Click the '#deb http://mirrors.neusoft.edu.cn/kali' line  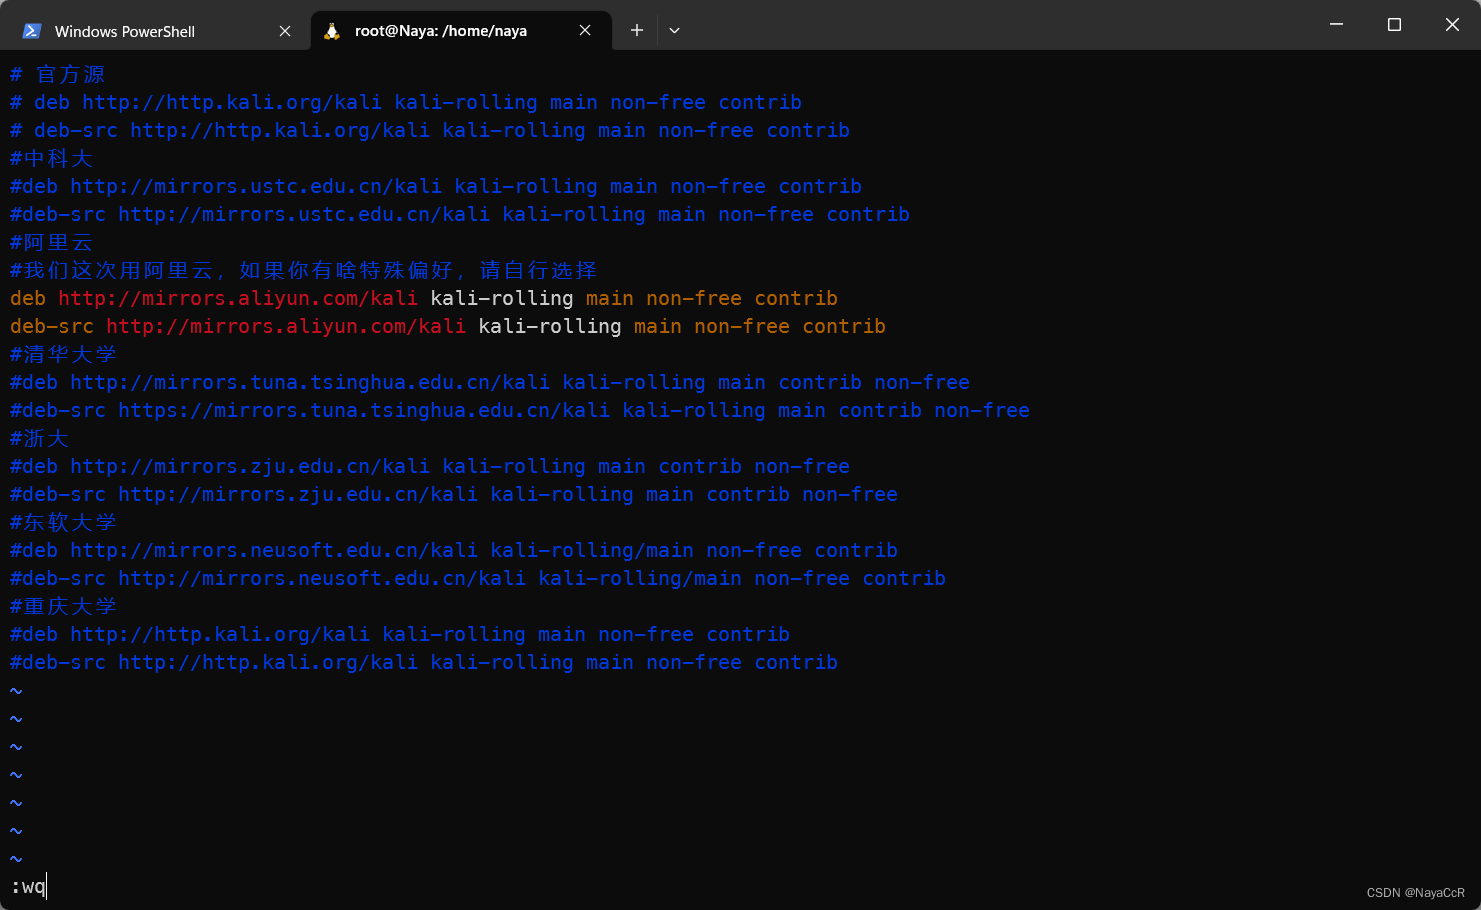(454, 550)
